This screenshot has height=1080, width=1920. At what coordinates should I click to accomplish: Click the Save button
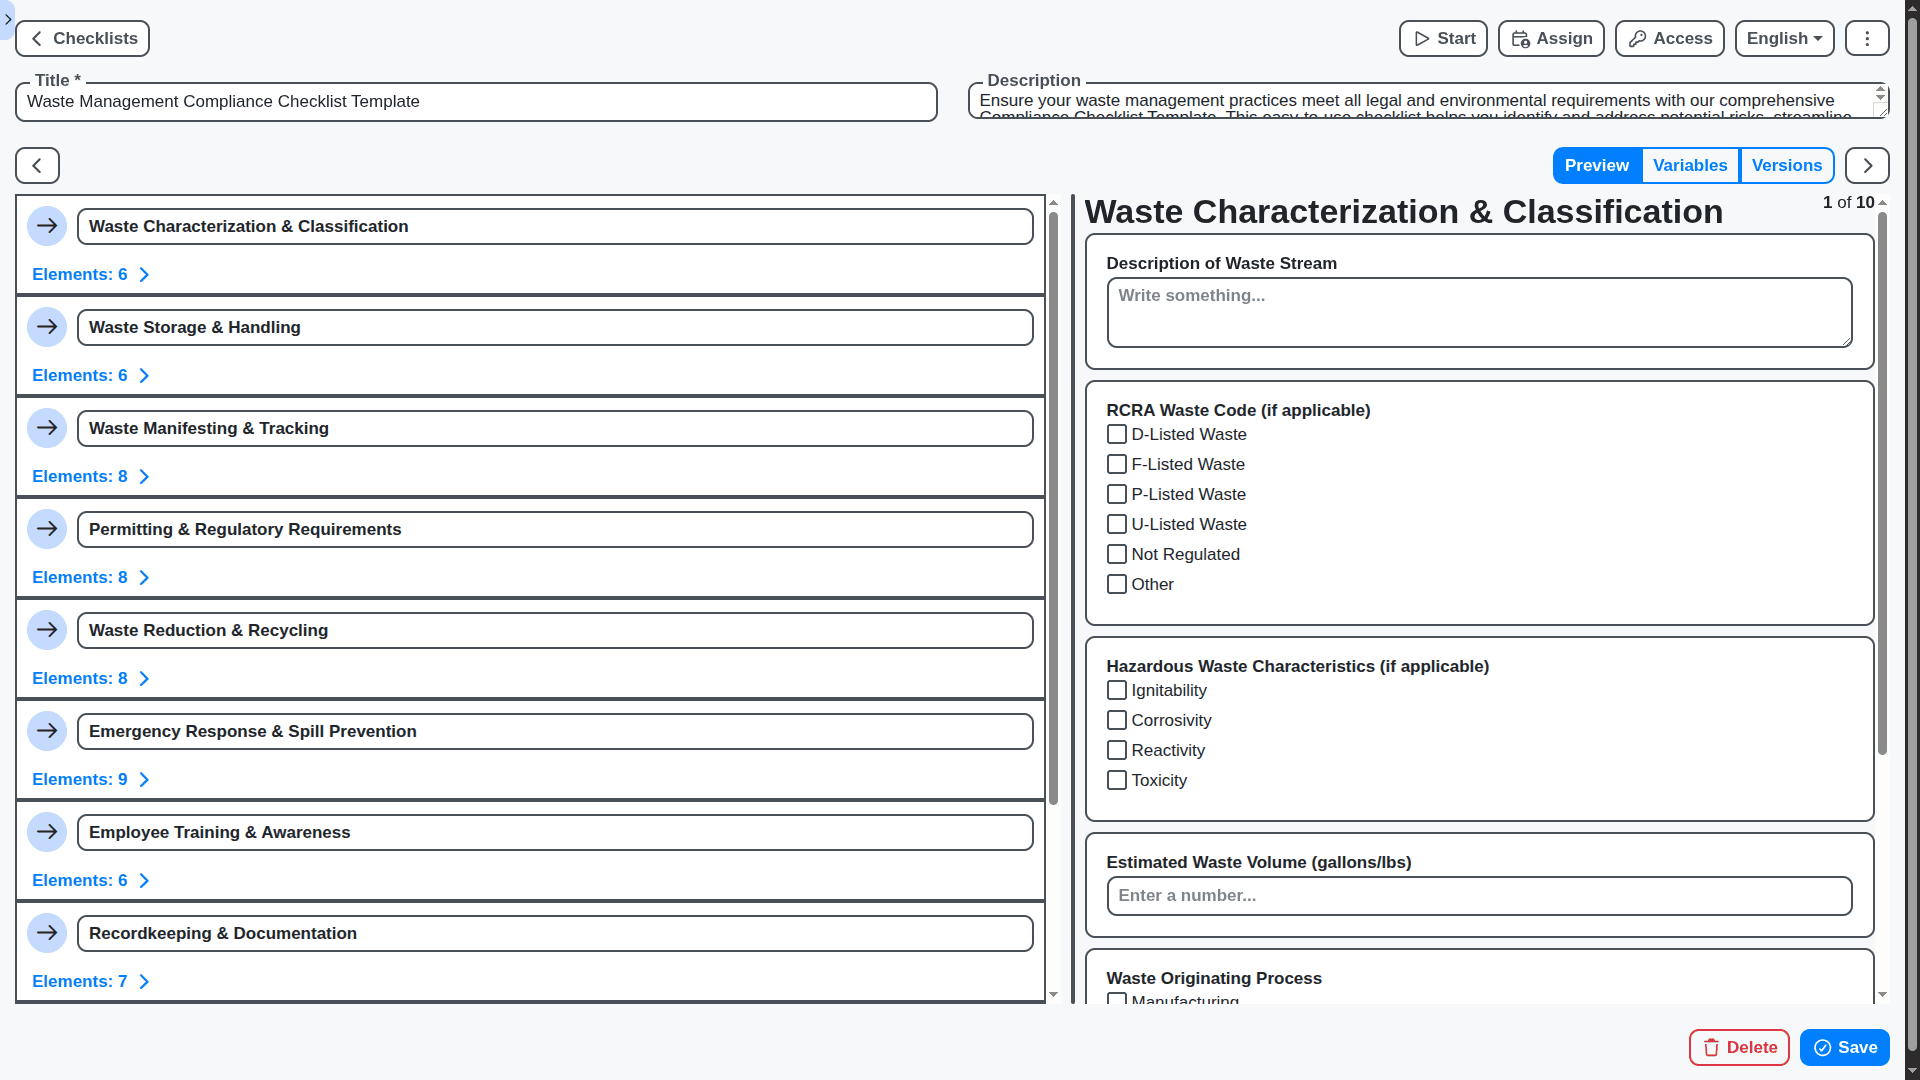coord(1844,1047)
